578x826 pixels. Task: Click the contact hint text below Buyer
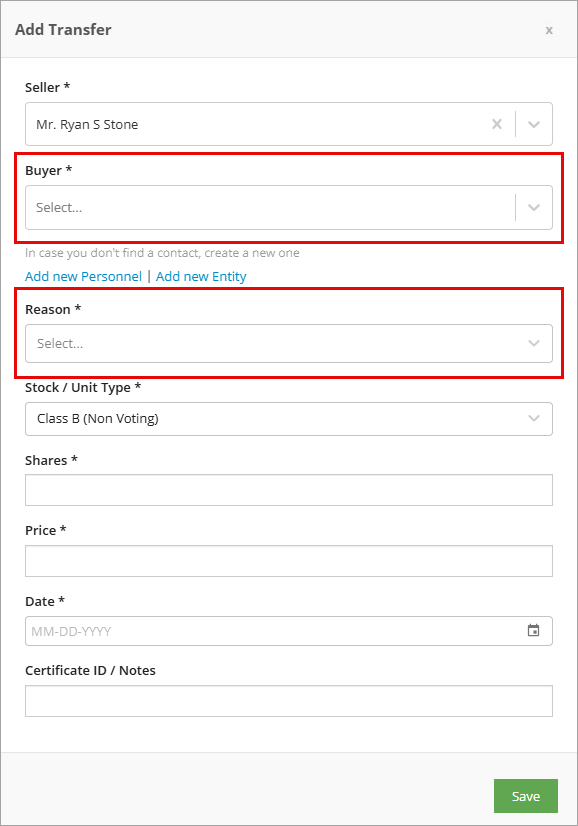[162, 253]
